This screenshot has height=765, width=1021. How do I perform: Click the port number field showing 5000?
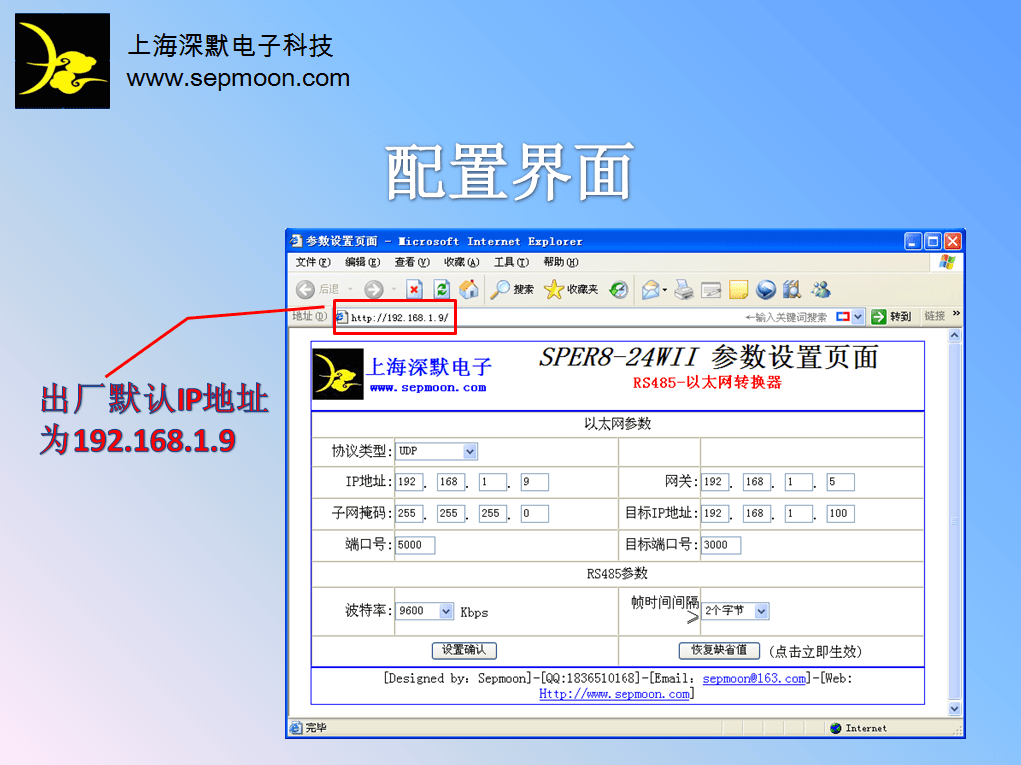click(415, 545)
